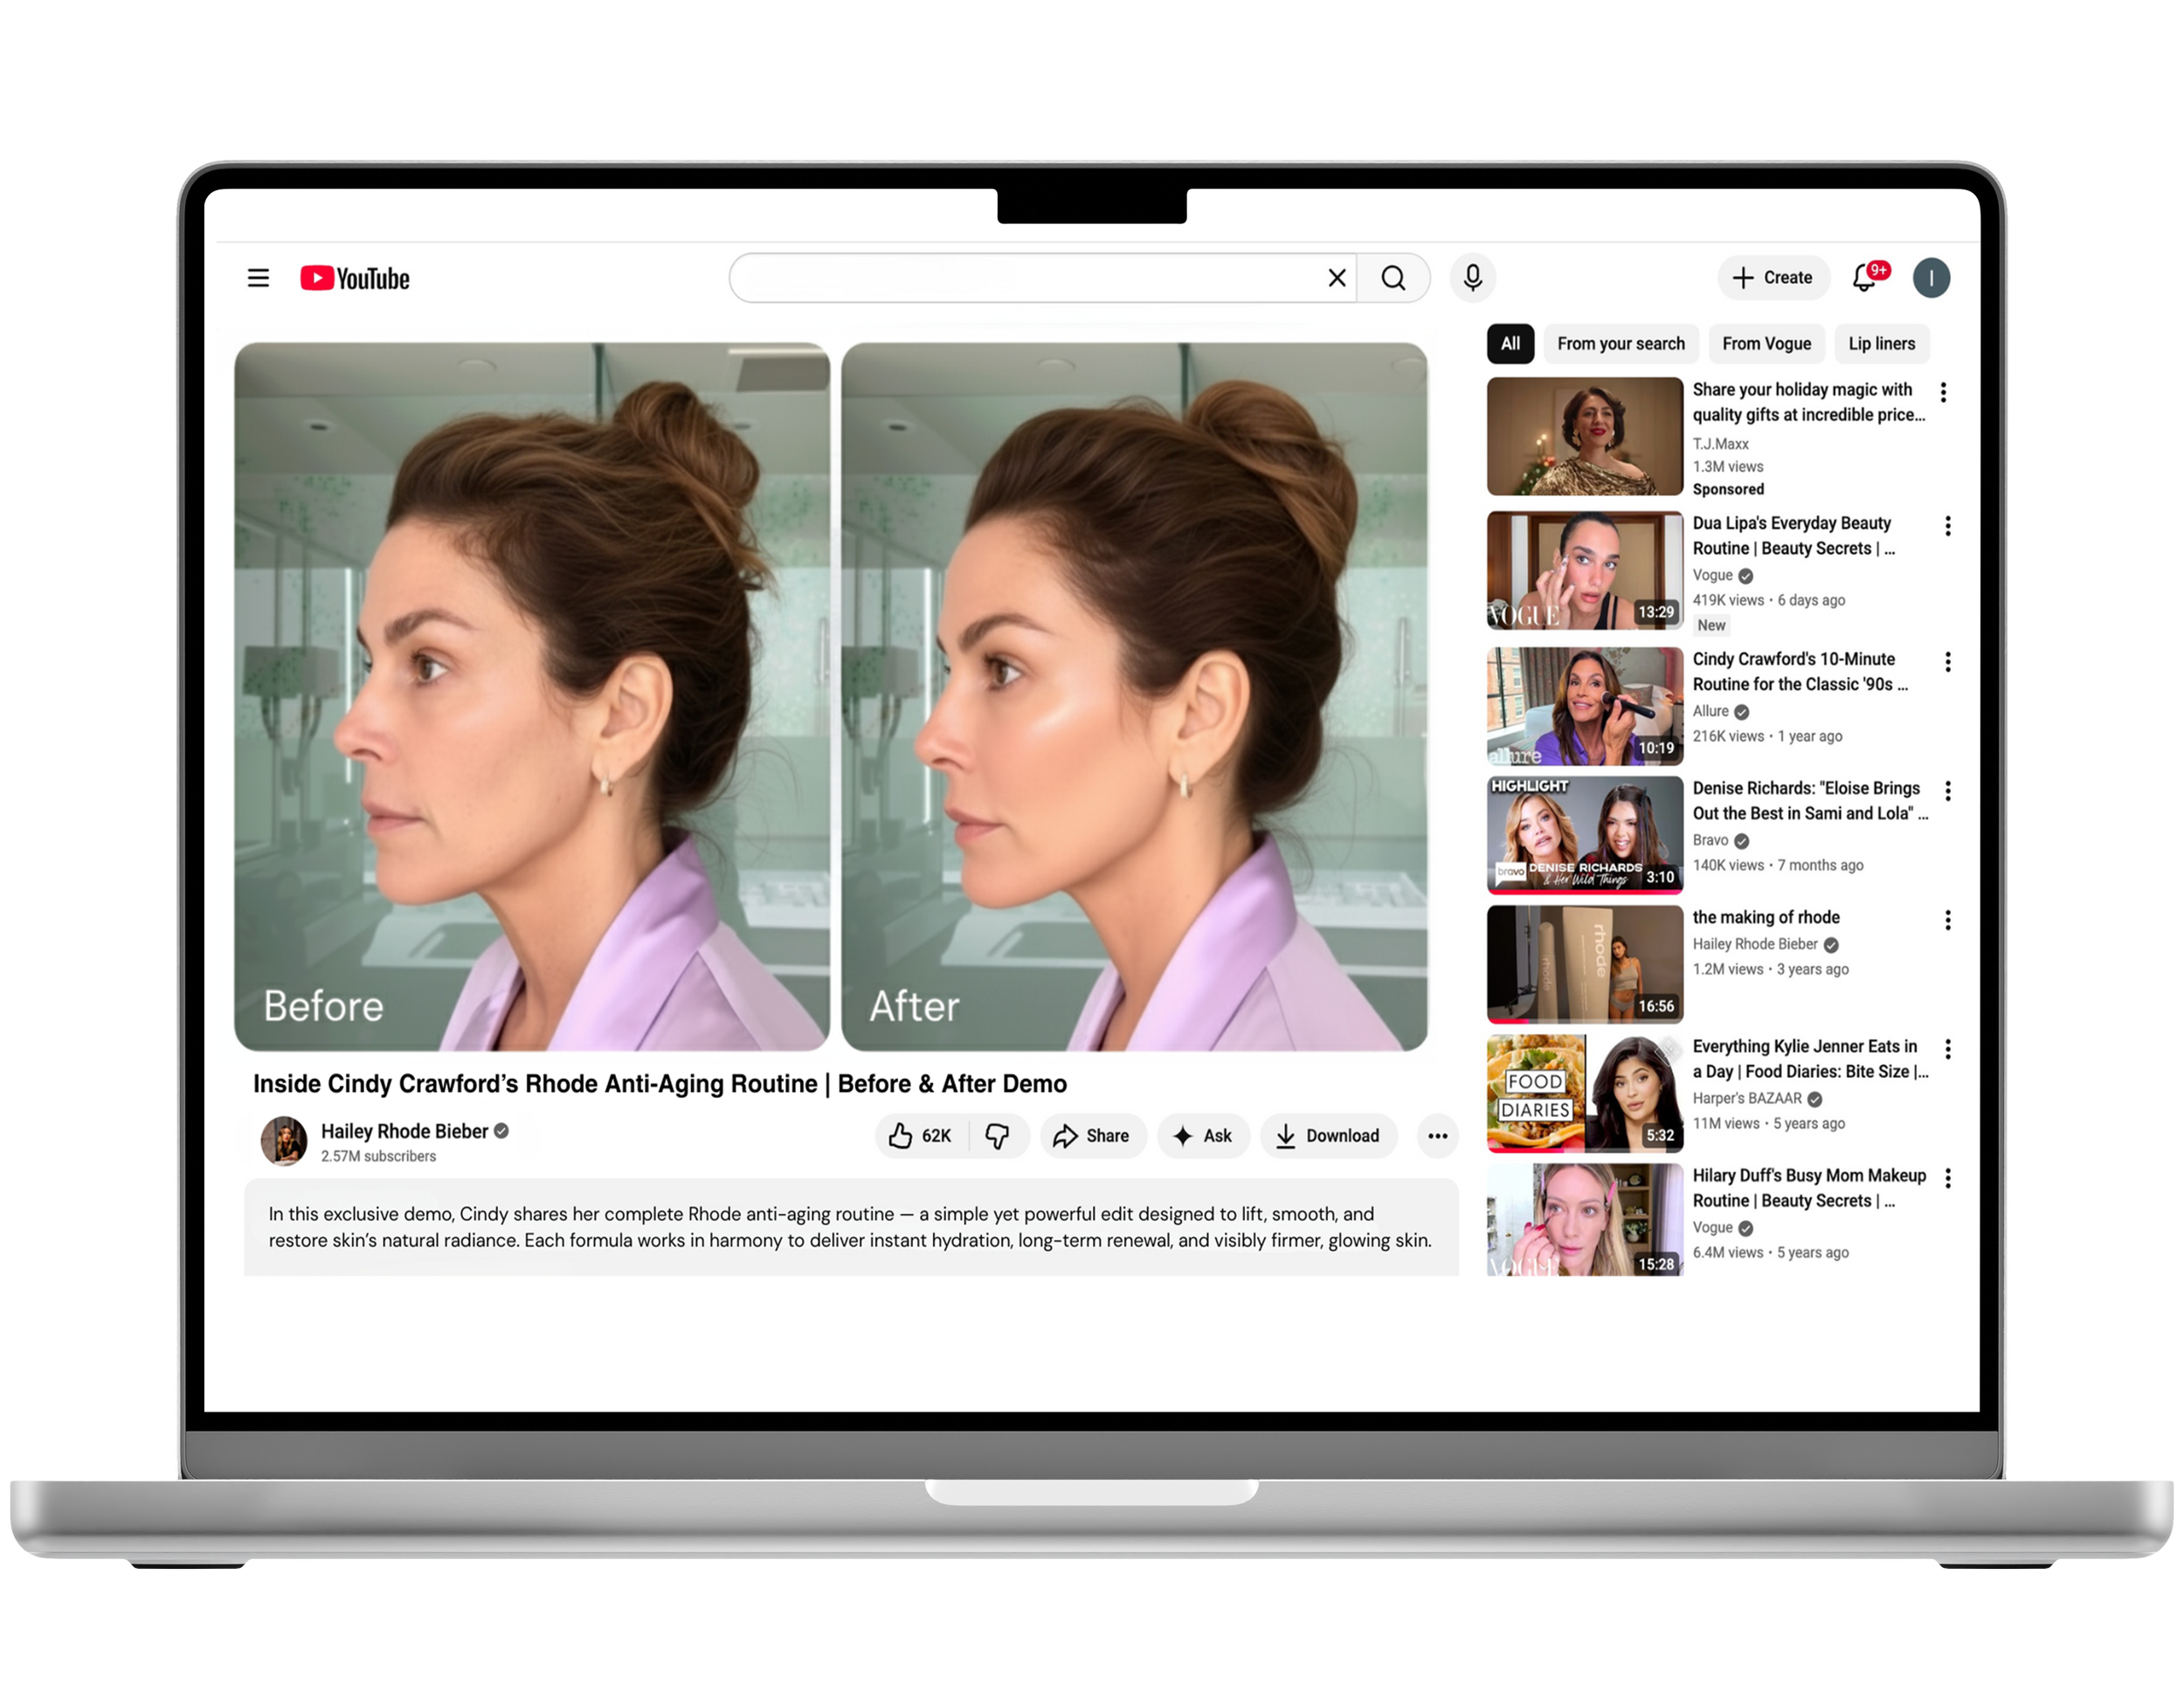
Task: Click the Ask button
Action: click(x=1203, y=1135)
